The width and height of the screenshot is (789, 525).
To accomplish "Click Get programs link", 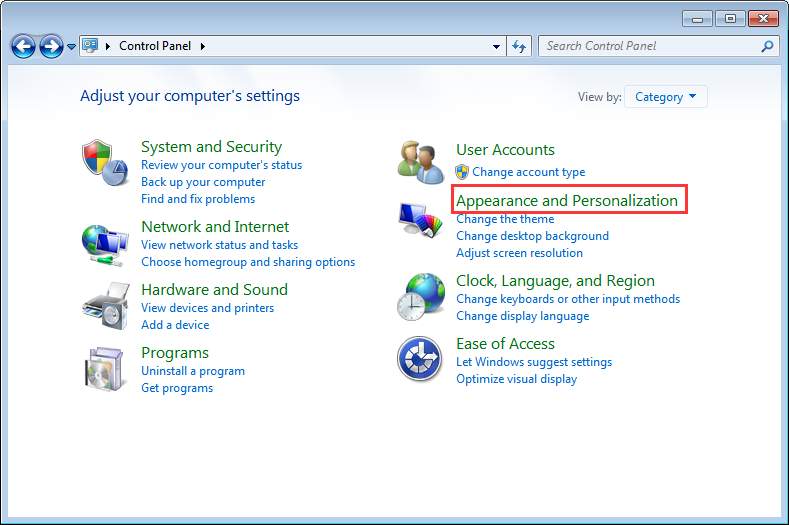I will (x=177, y=388).
